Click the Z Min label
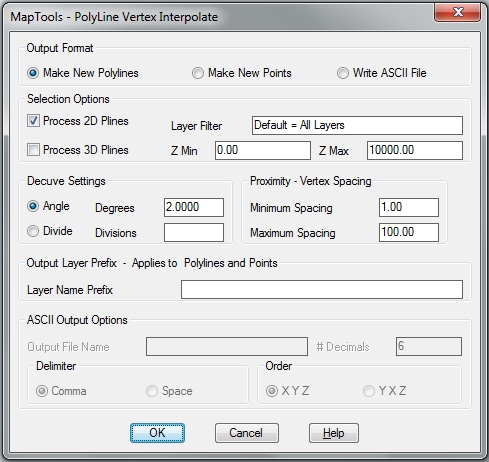The image size is (489, 462). [x=184, y=151]
